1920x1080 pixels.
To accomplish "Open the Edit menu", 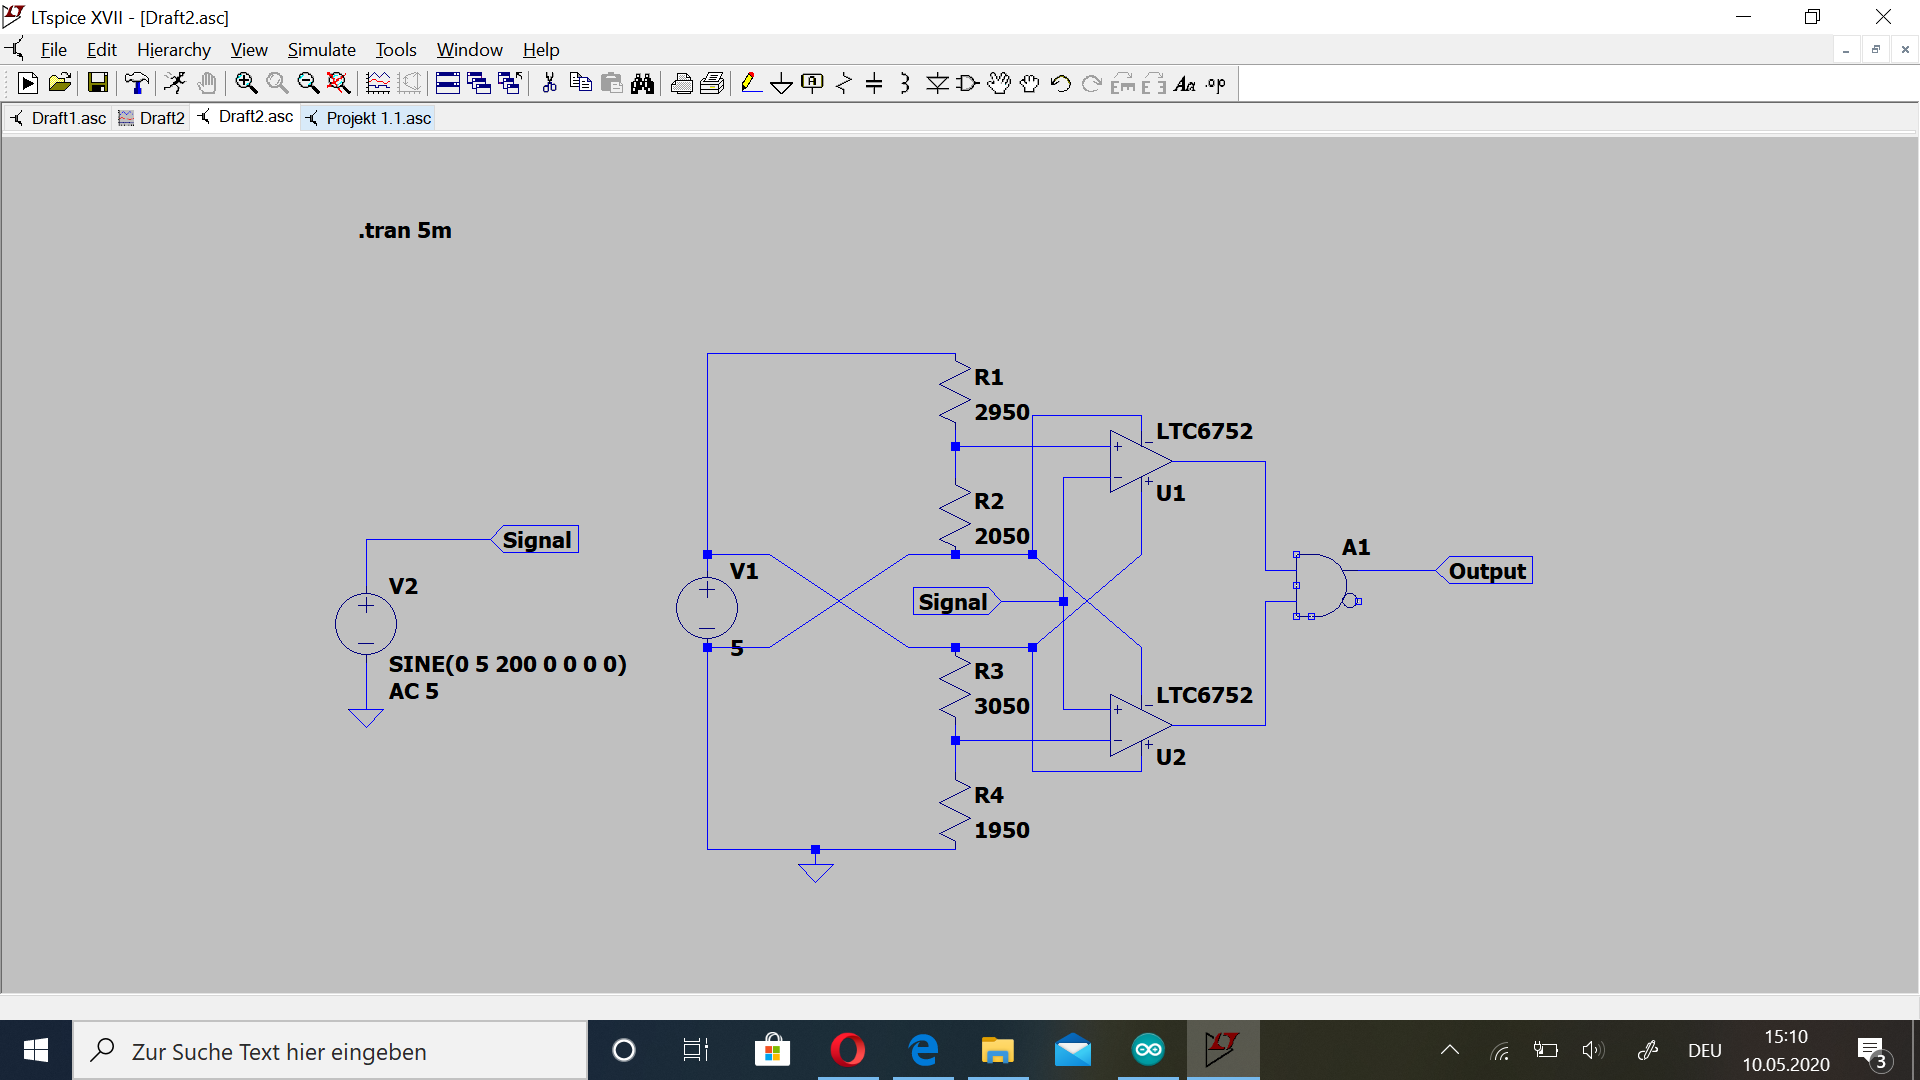I will [101, 50].
